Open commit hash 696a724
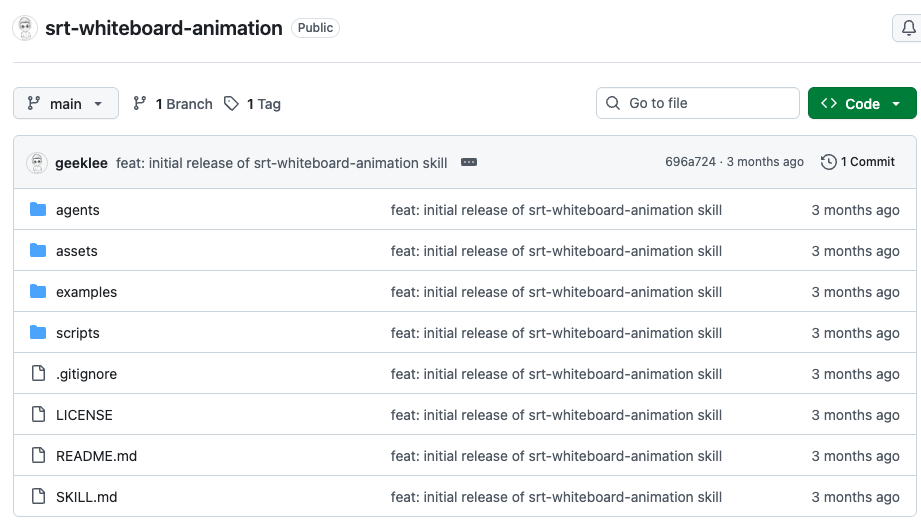Screen dimensions: 921x528 [x=690, y=162]
